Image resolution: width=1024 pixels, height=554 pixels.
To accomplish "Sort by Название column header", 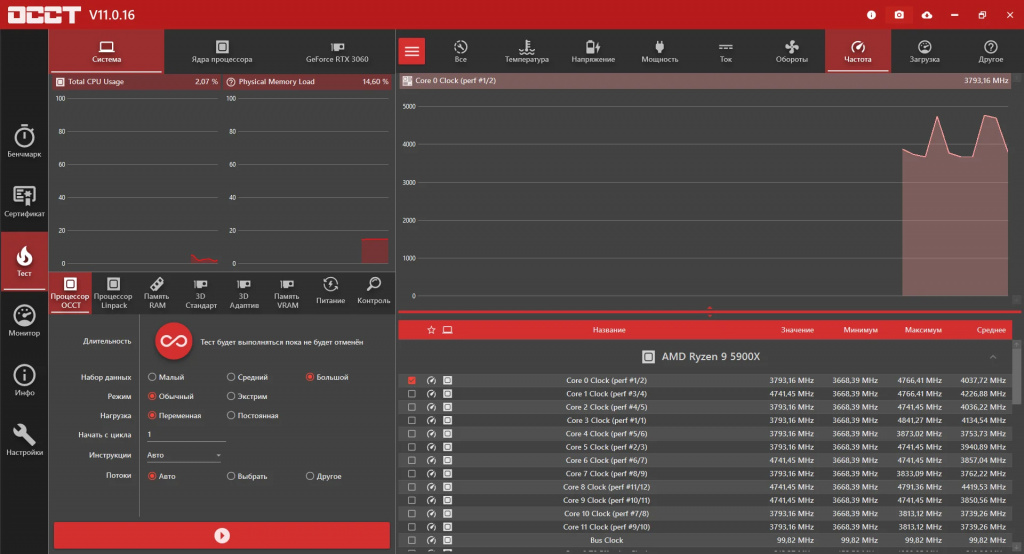I will (609, 330).
